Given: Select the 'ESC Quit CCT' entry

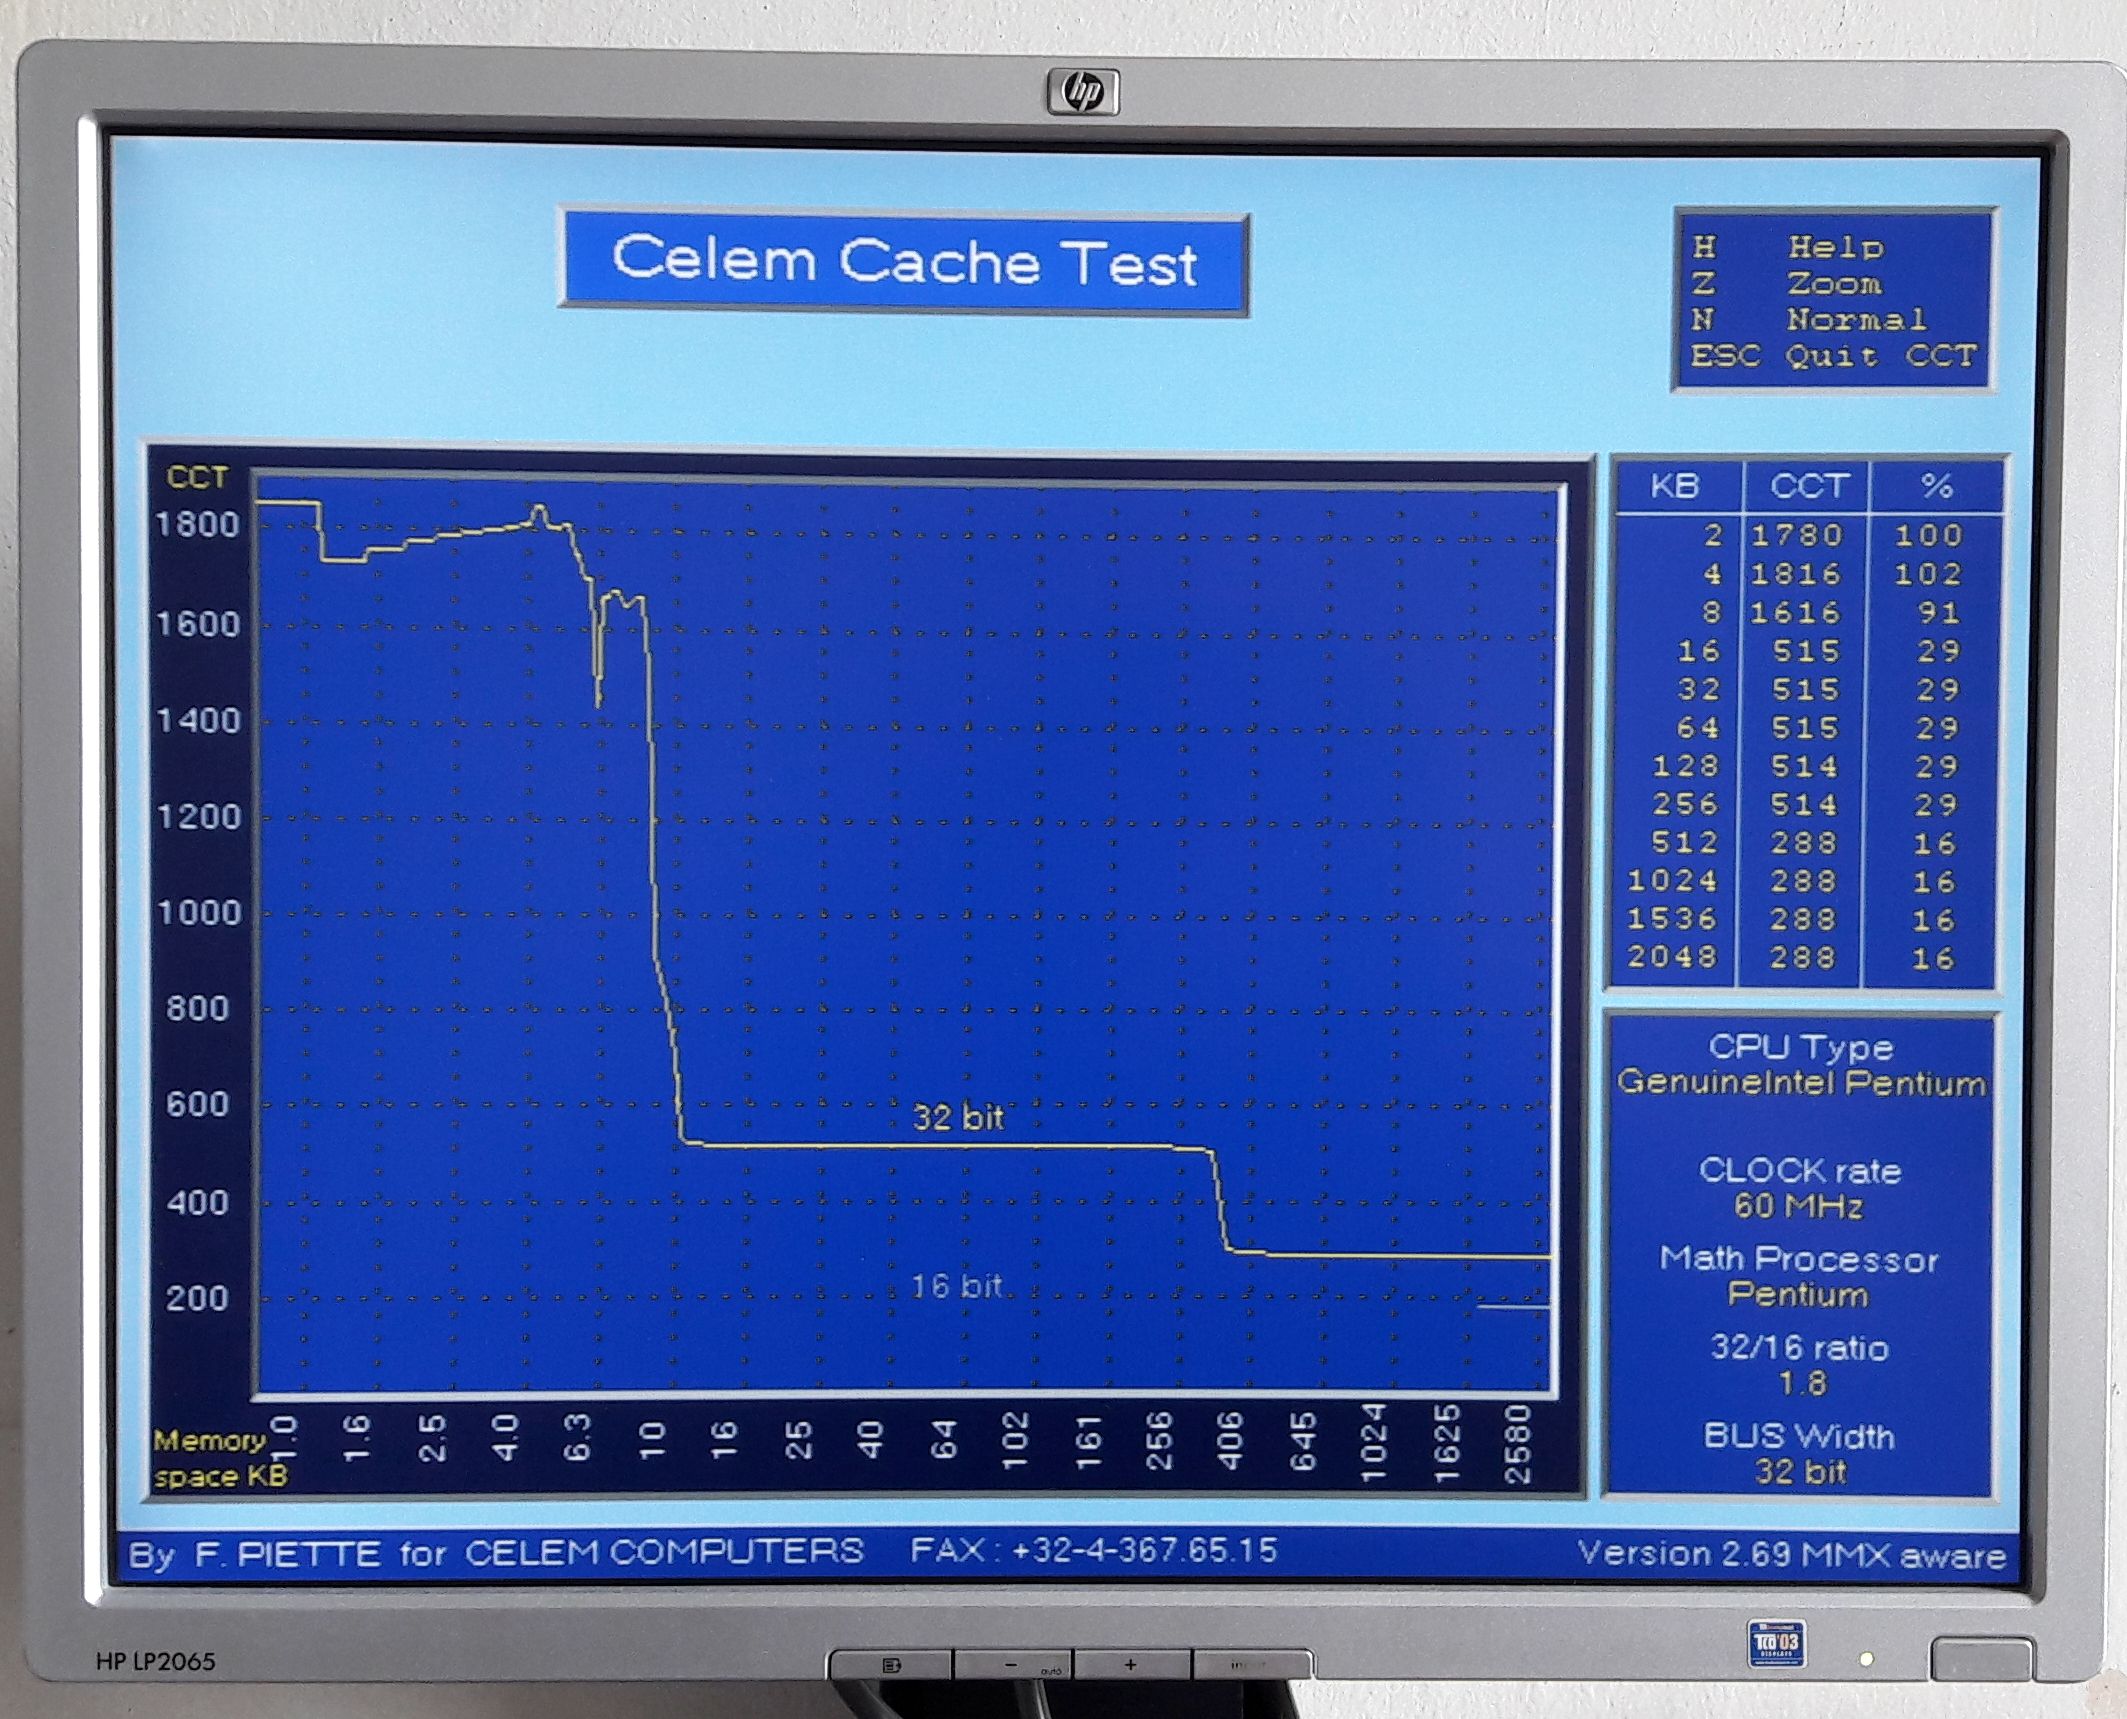Looking at the screenshot, I should tap(1834, 355).
